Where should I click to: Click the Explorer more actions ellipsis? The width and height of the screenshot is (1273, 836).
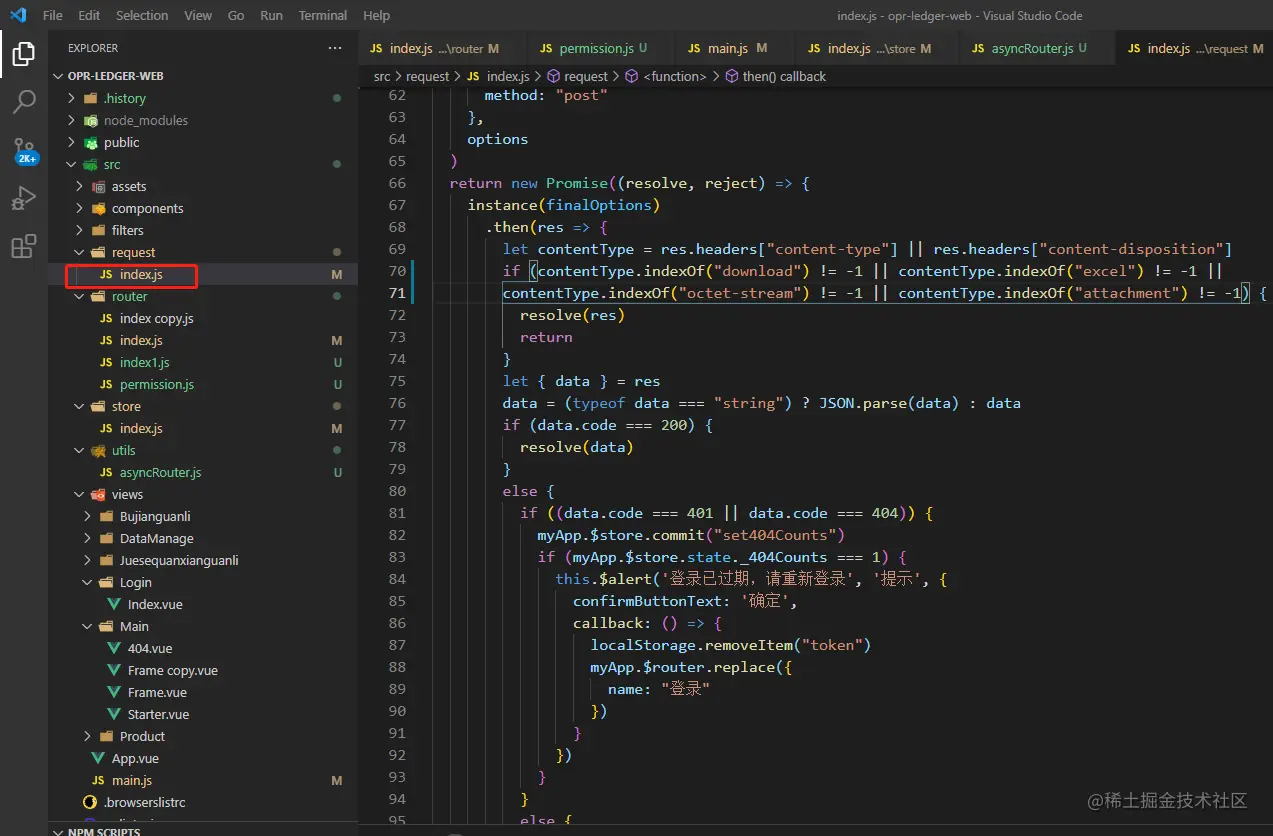pyautogui.click(x=334, y=48)
